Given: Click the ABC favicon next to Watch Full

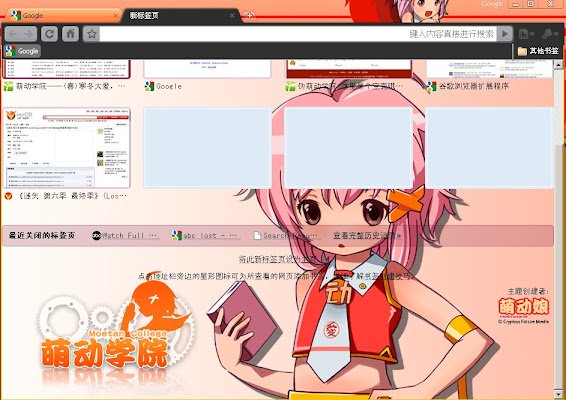Looking at the screenshot, I should pos(96,236).
